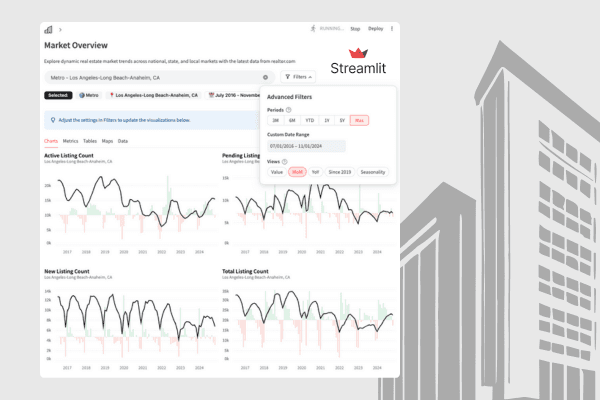Select the MoM view pill
Image resolution: width=600 pixels, height=400 pixels.
(297, 172)
